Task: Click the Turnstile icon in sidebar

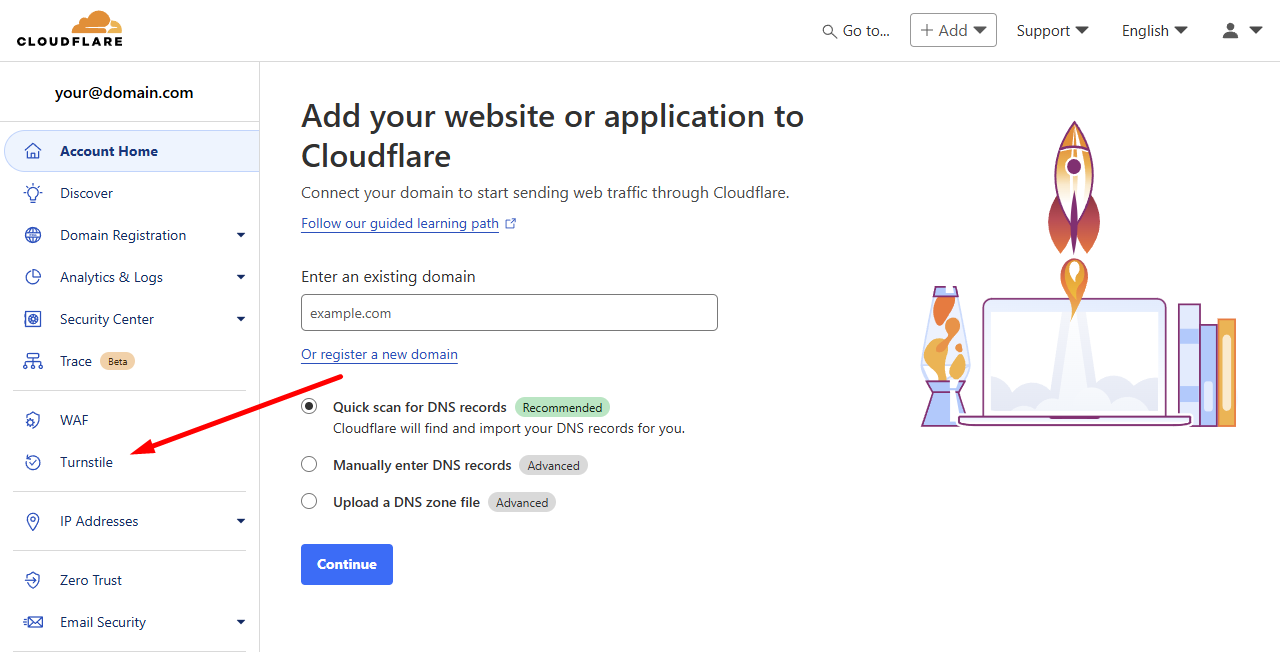Action: point(33,462)
